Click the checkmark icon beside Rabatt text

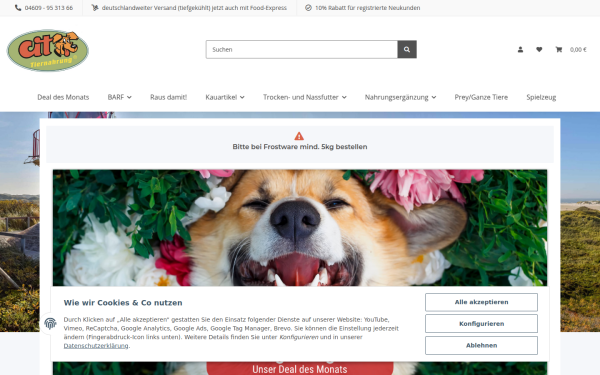[308, 8]
